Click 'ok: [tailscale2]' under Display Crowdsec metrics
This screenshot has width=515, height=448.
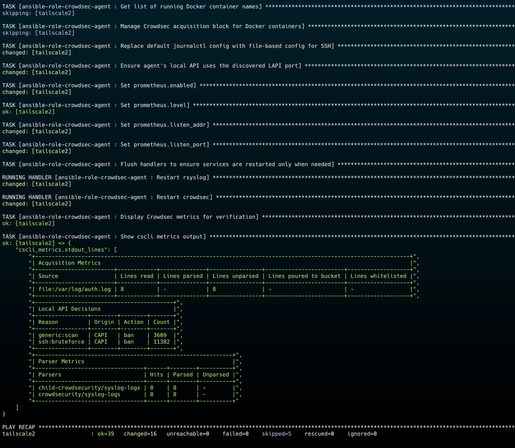(x=28, y=223)
